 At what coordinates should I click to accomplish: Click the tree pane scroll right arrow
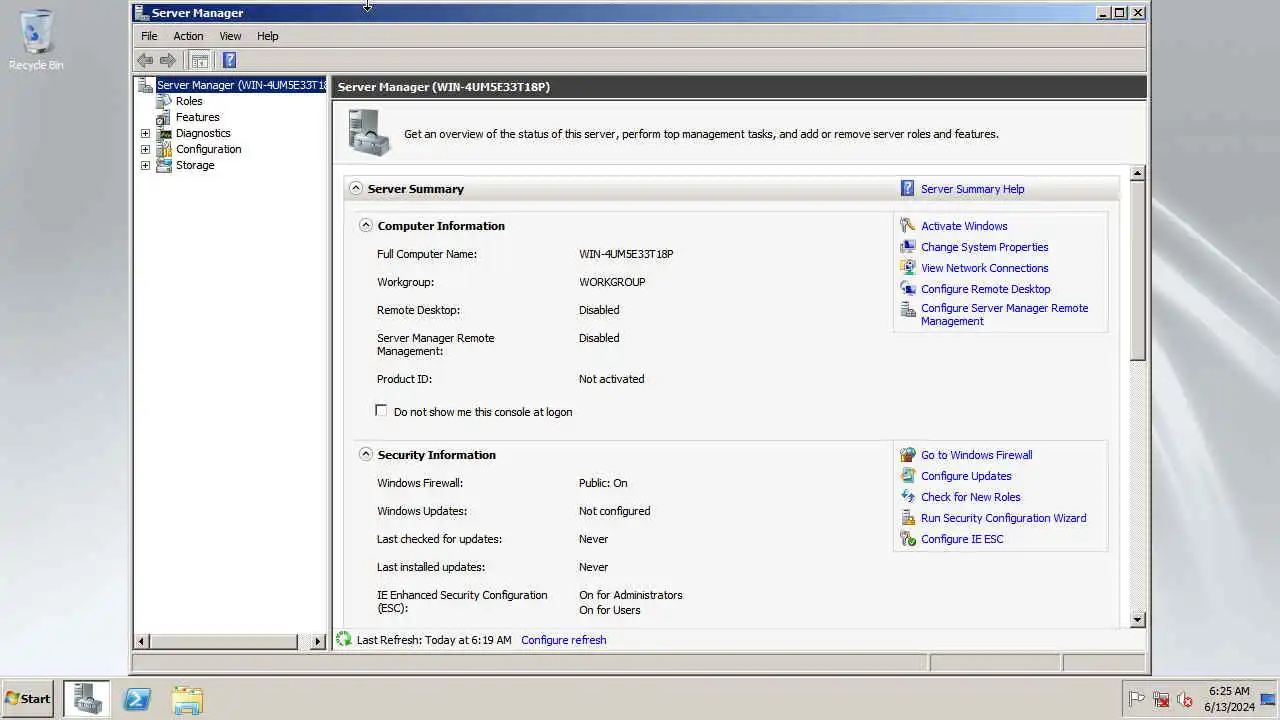coord(318,641)
